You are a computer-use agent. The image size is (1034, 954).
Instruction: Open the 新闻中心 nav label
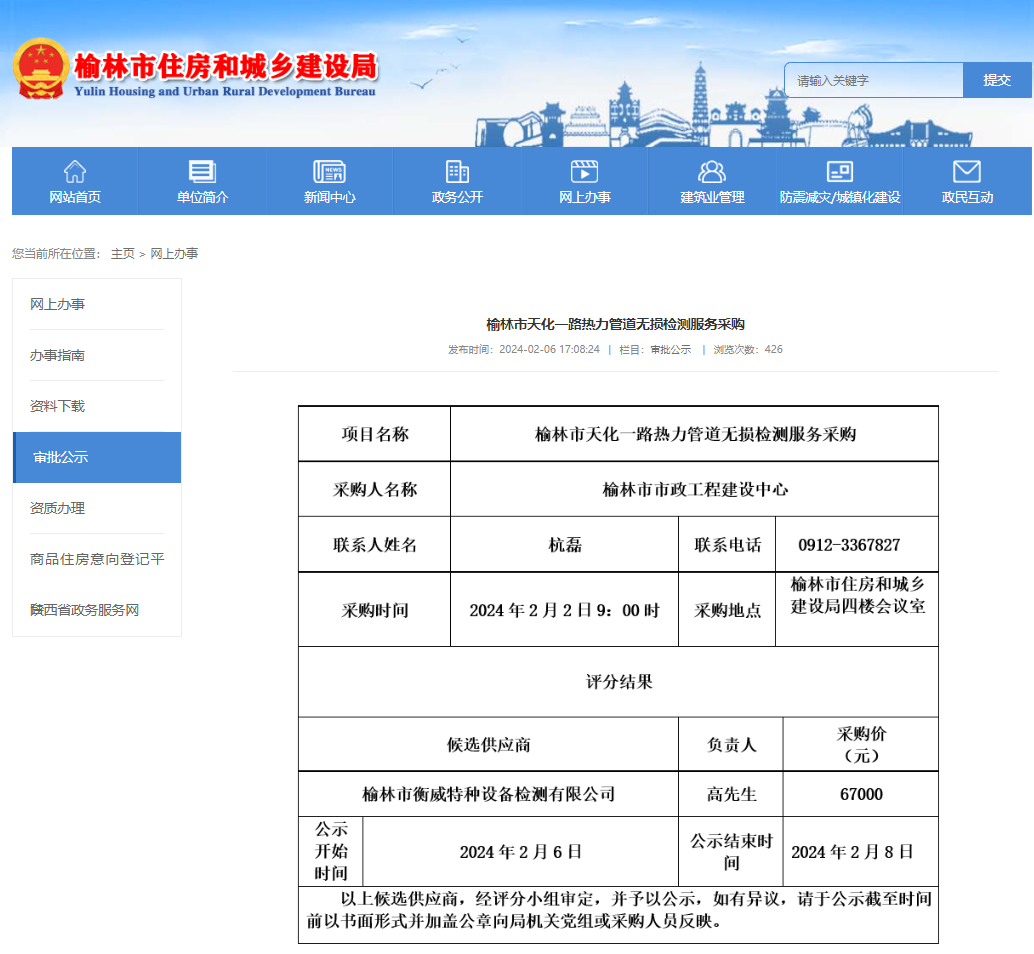coord(329,197)
